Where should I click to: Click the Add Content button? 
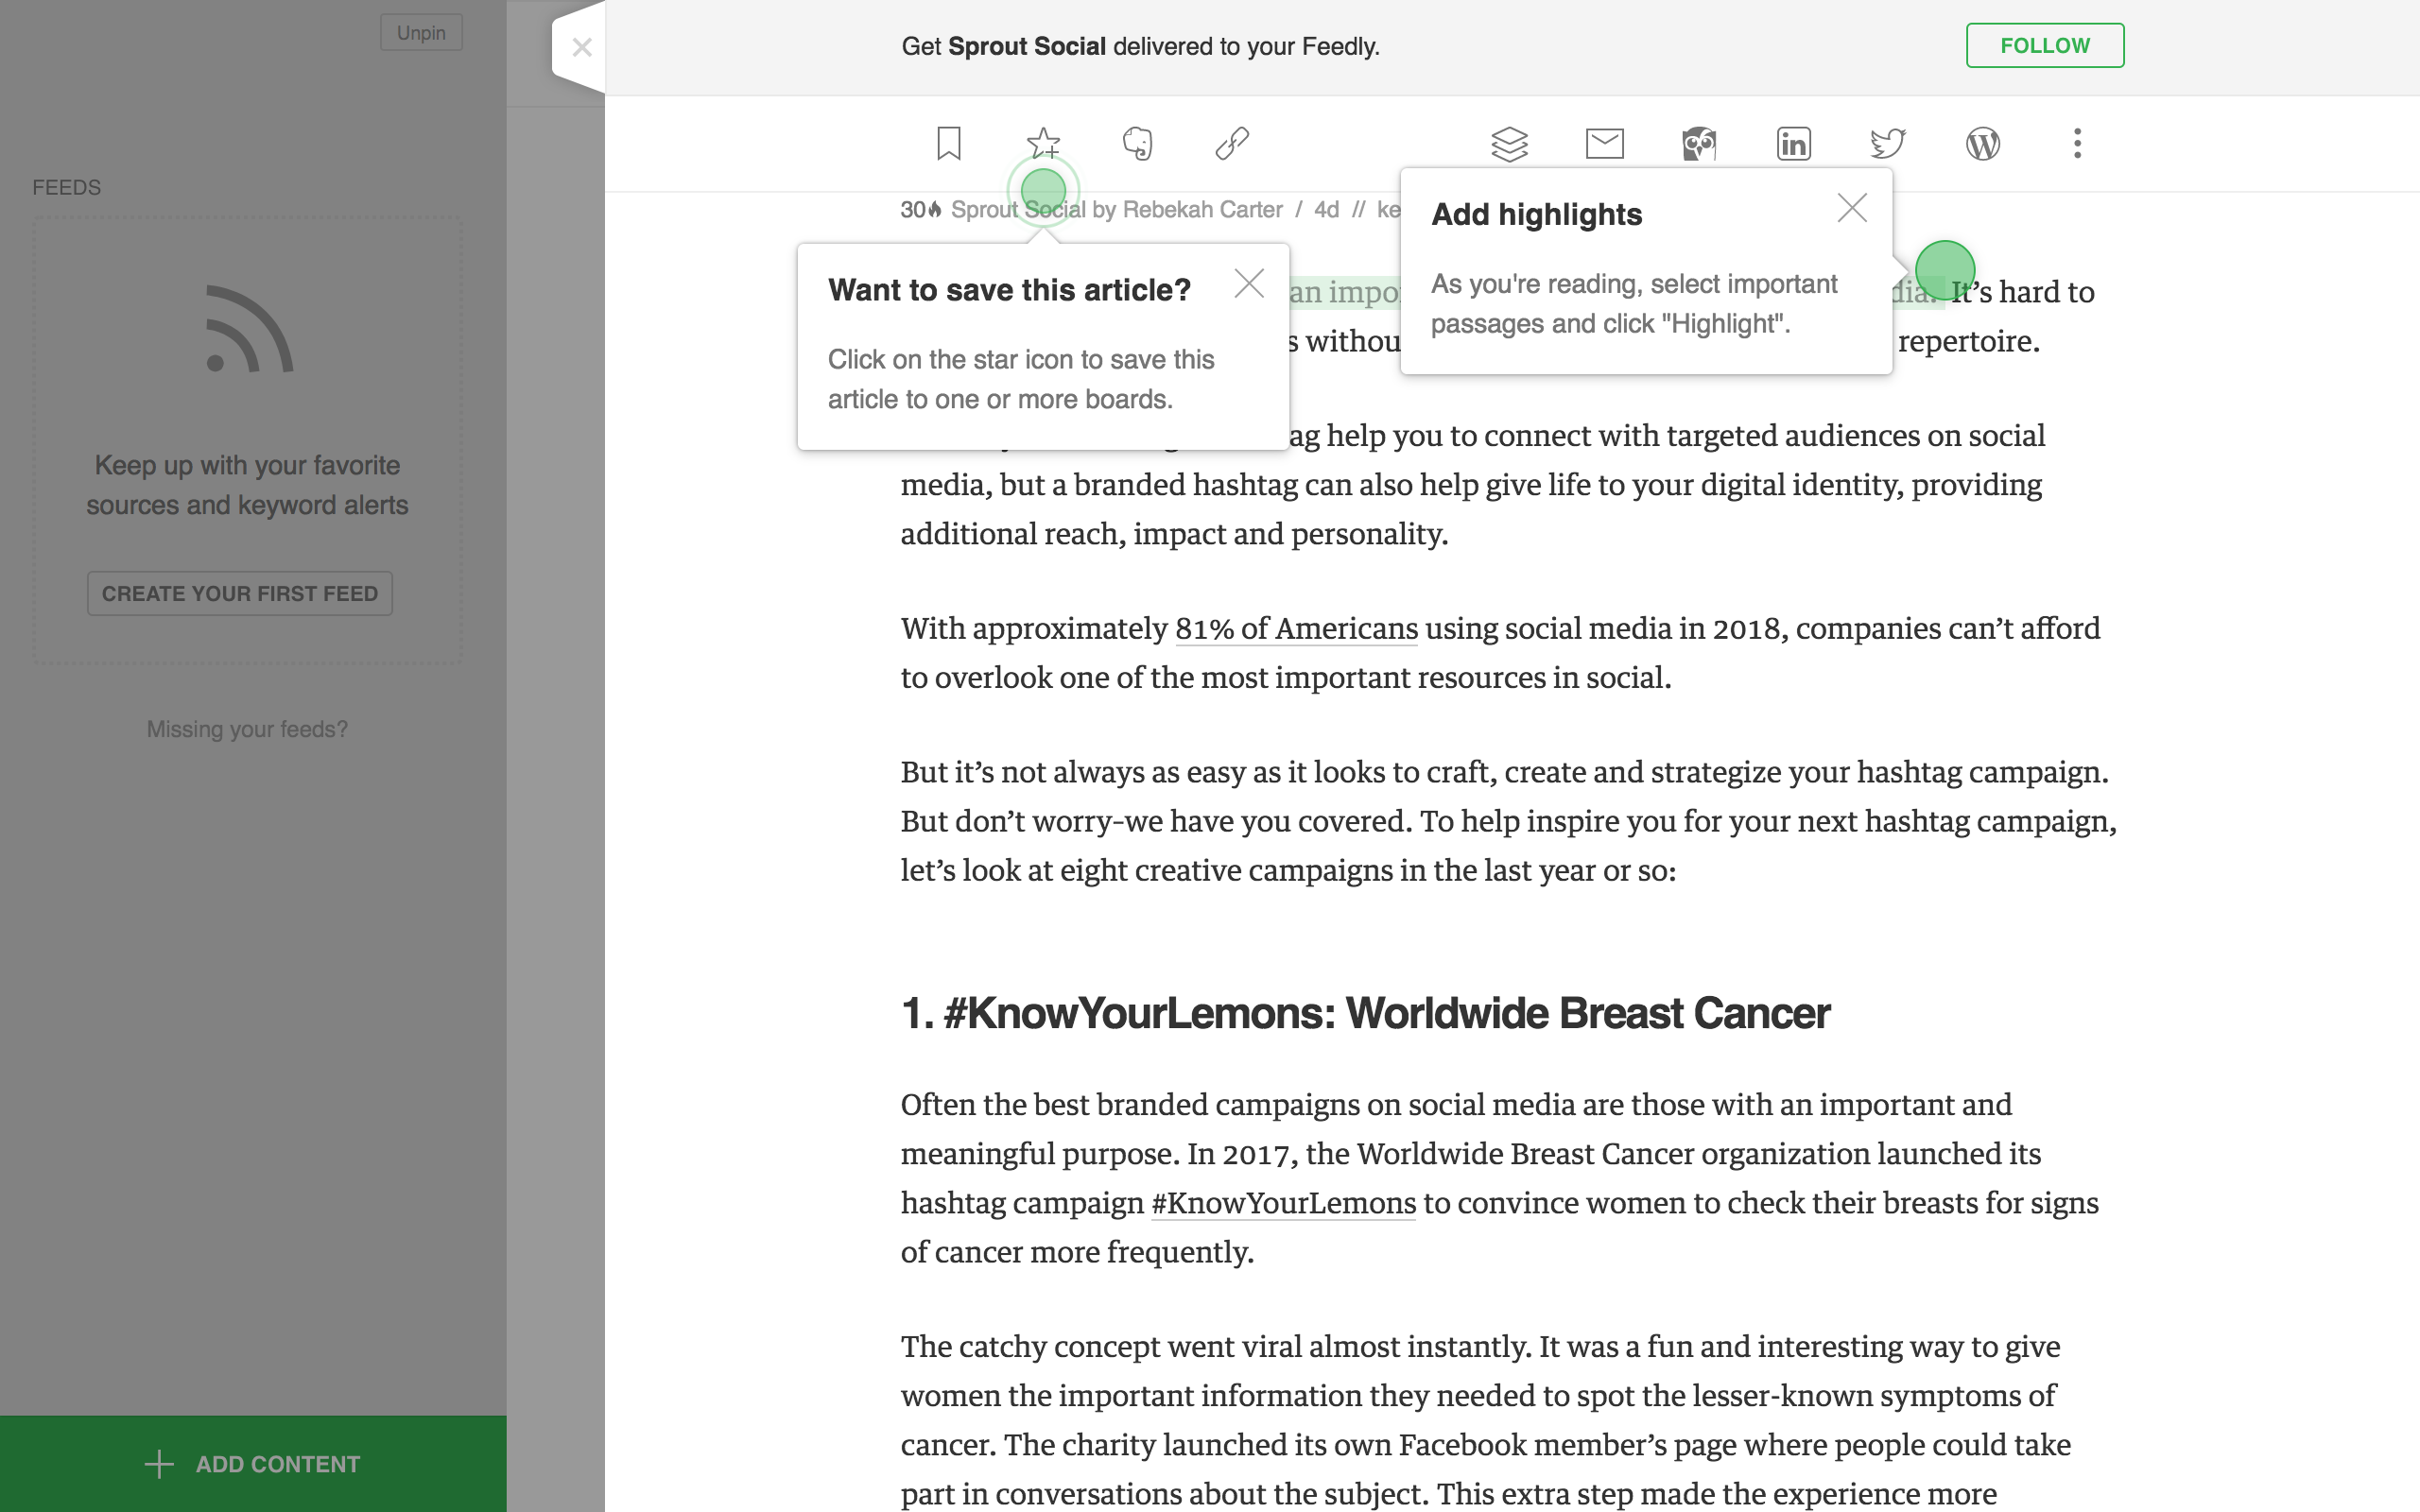pyautogui.click(x=253, y=1463)
